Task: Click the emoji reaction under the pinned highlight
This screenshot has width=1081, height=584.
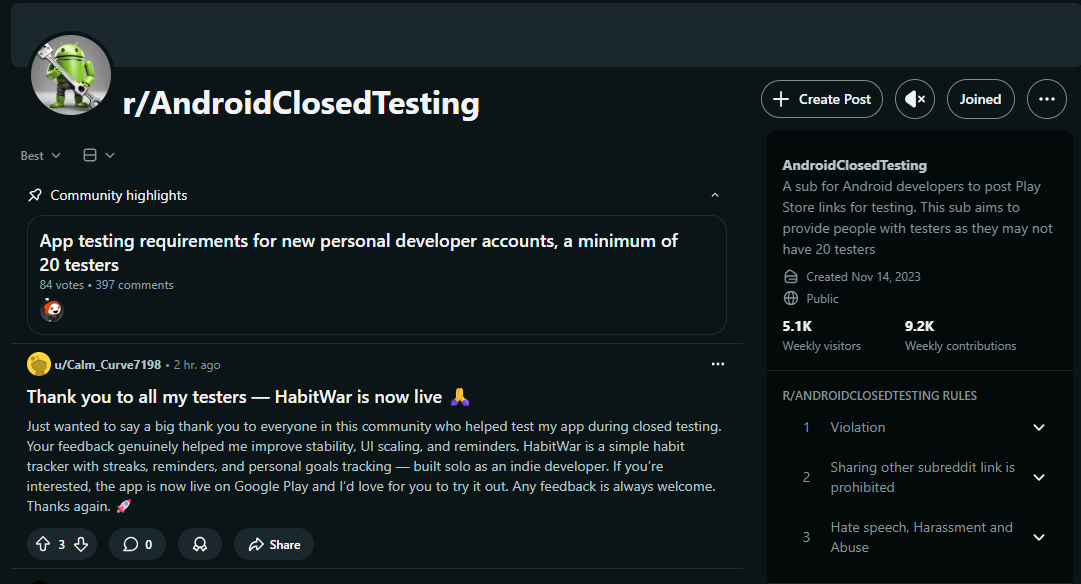Action: coord(50,310)
